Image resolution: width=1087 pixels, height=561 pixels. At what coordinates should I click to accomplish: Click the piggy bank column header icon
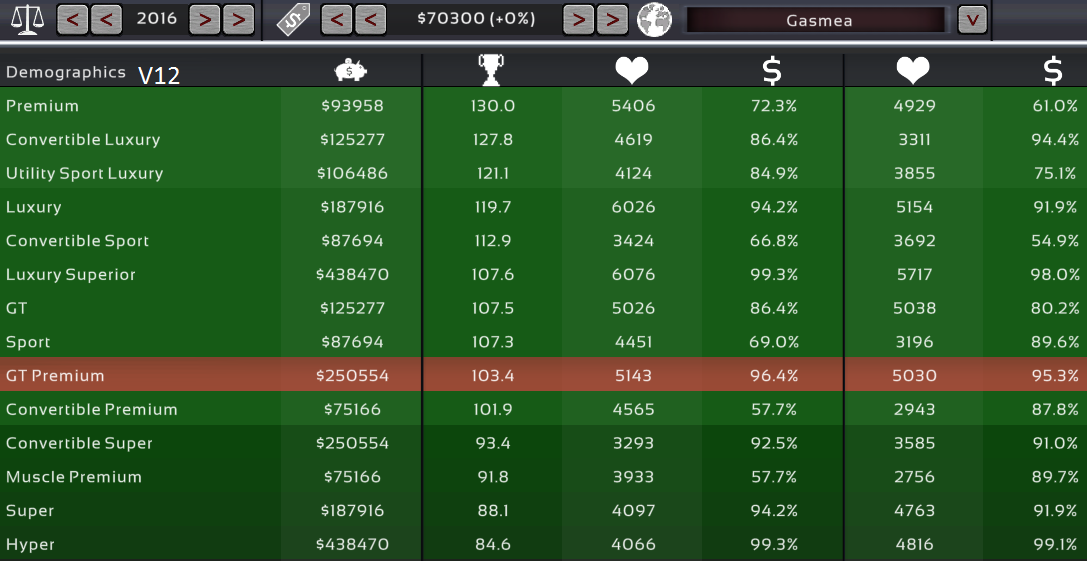351,70
